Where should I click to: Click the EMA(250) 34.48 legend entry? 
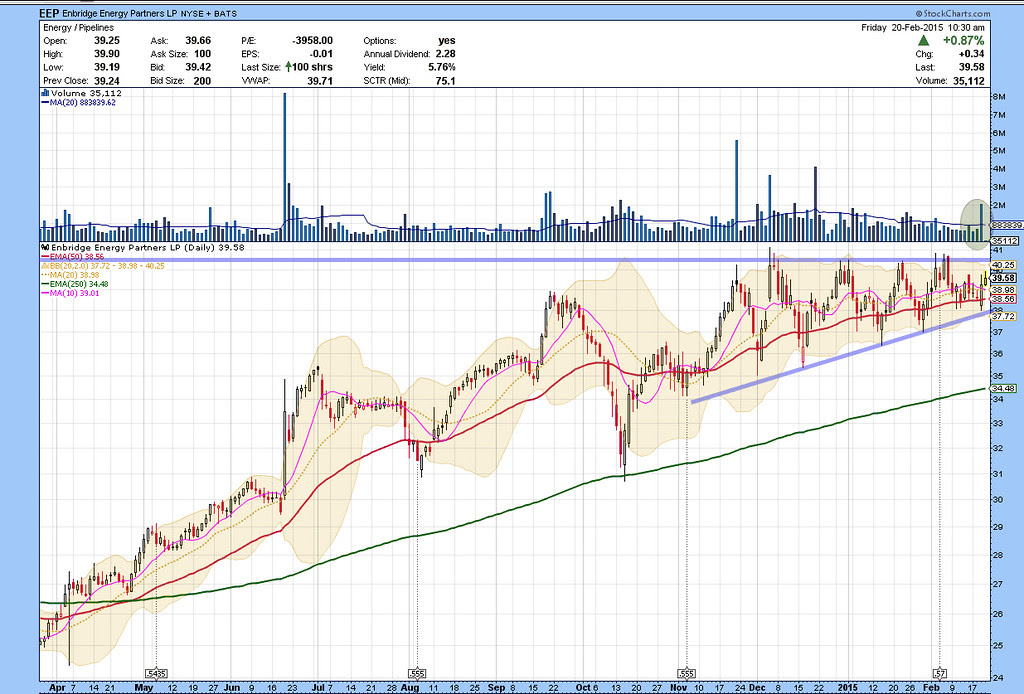74,284
